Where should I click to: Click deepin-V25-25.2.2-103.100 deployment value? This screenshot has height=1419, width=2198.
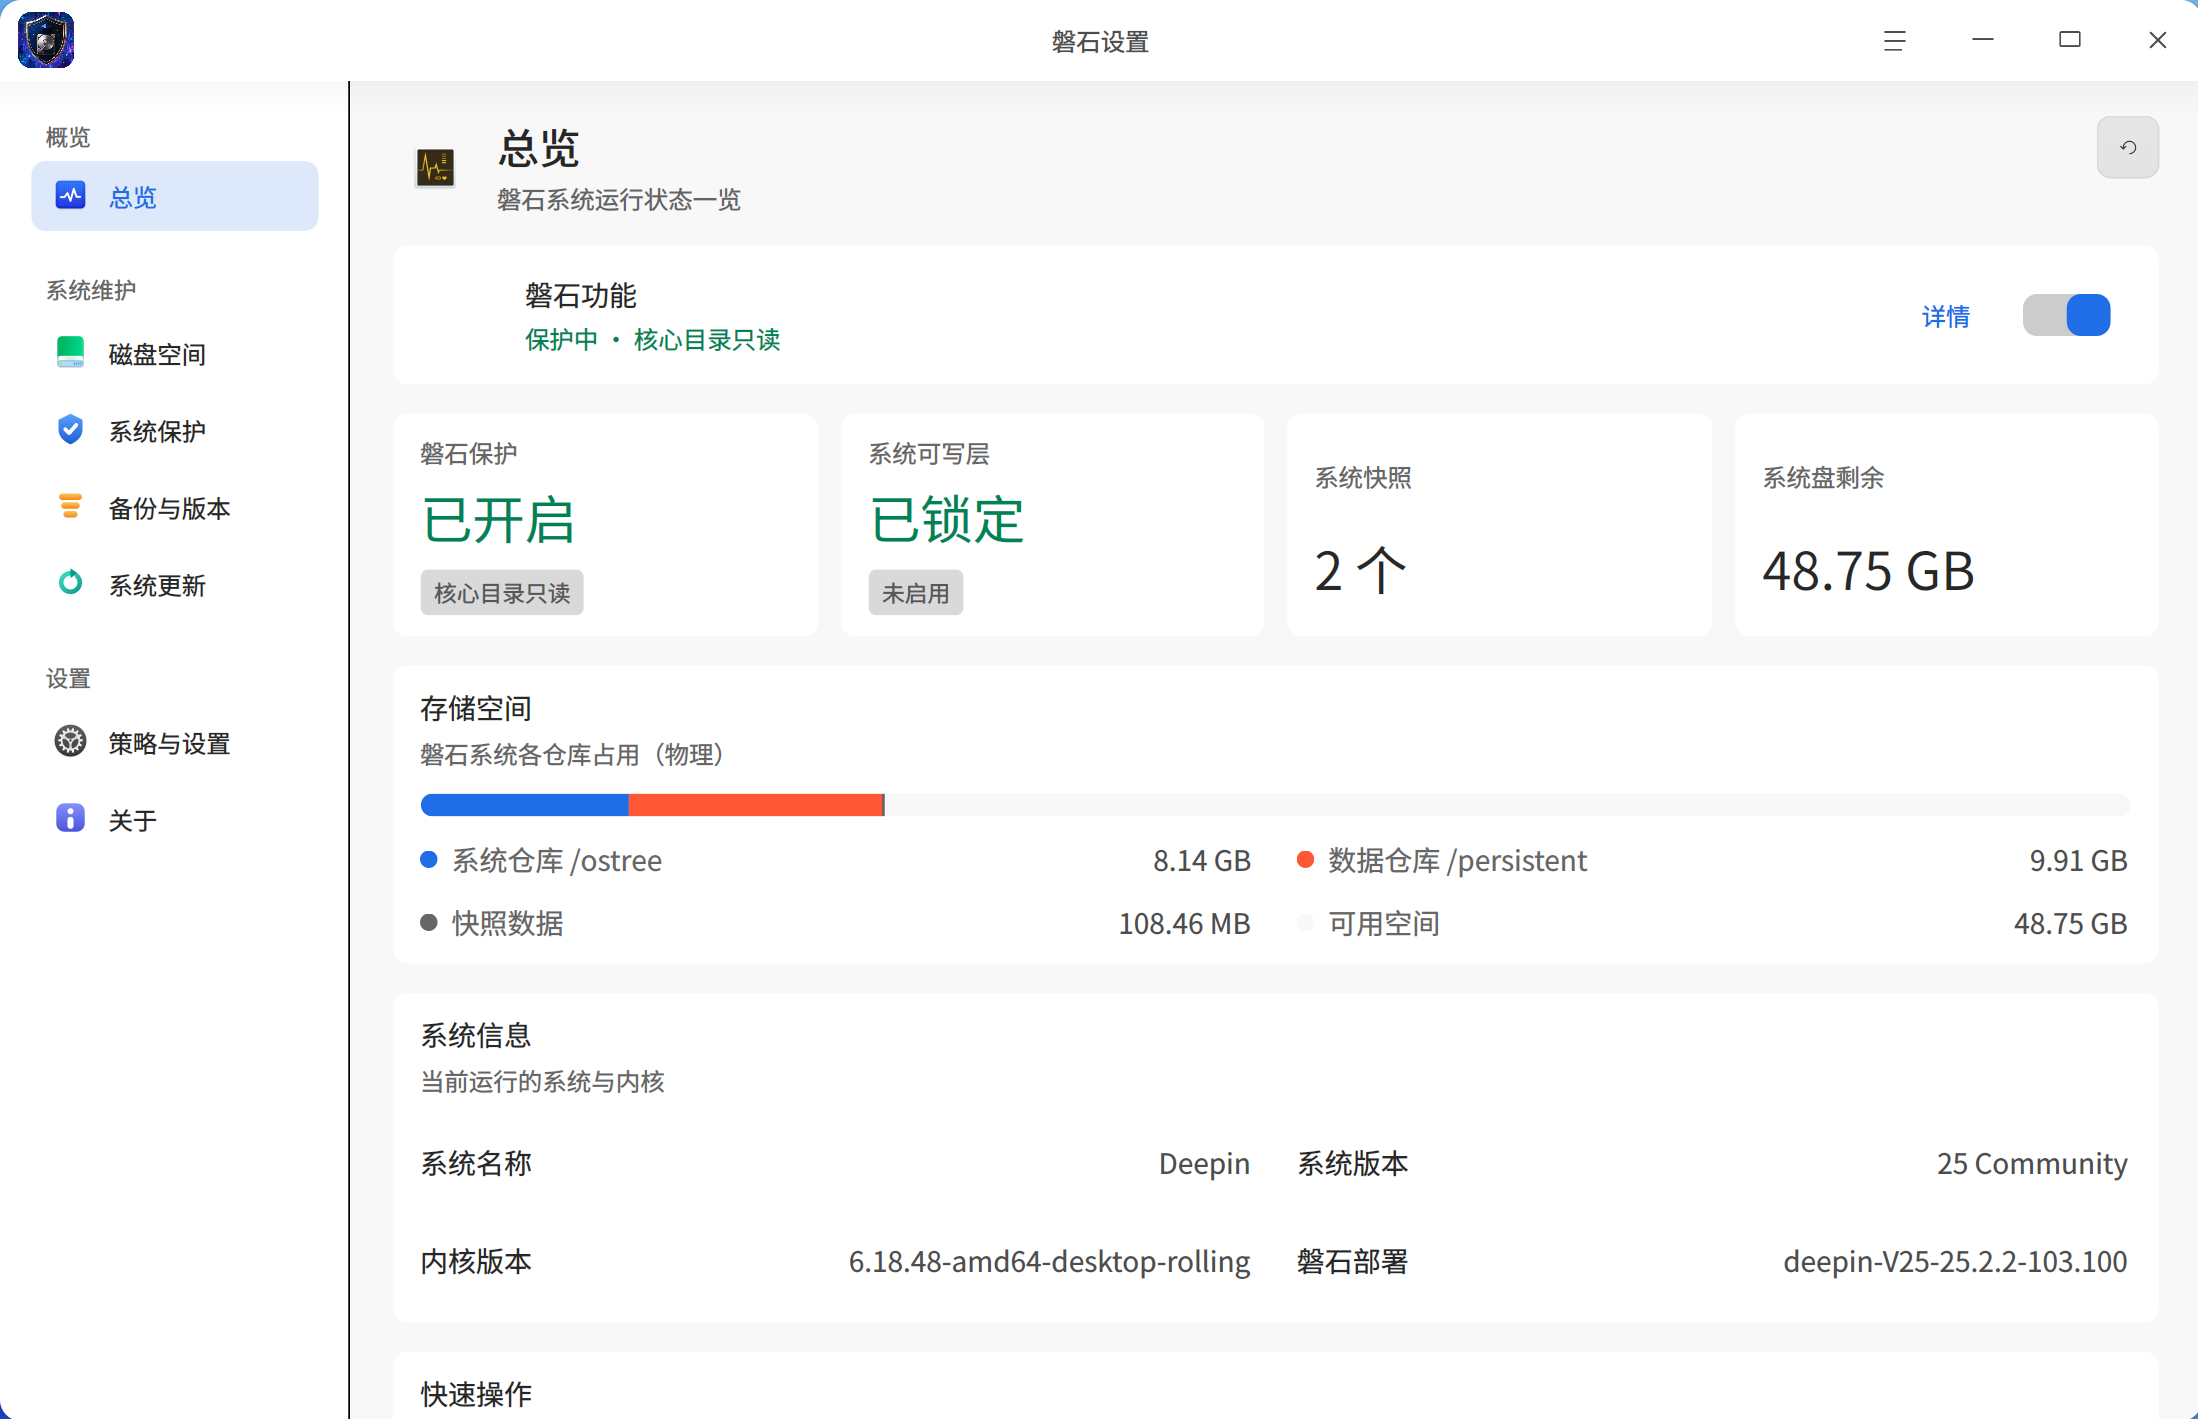1955,1261
